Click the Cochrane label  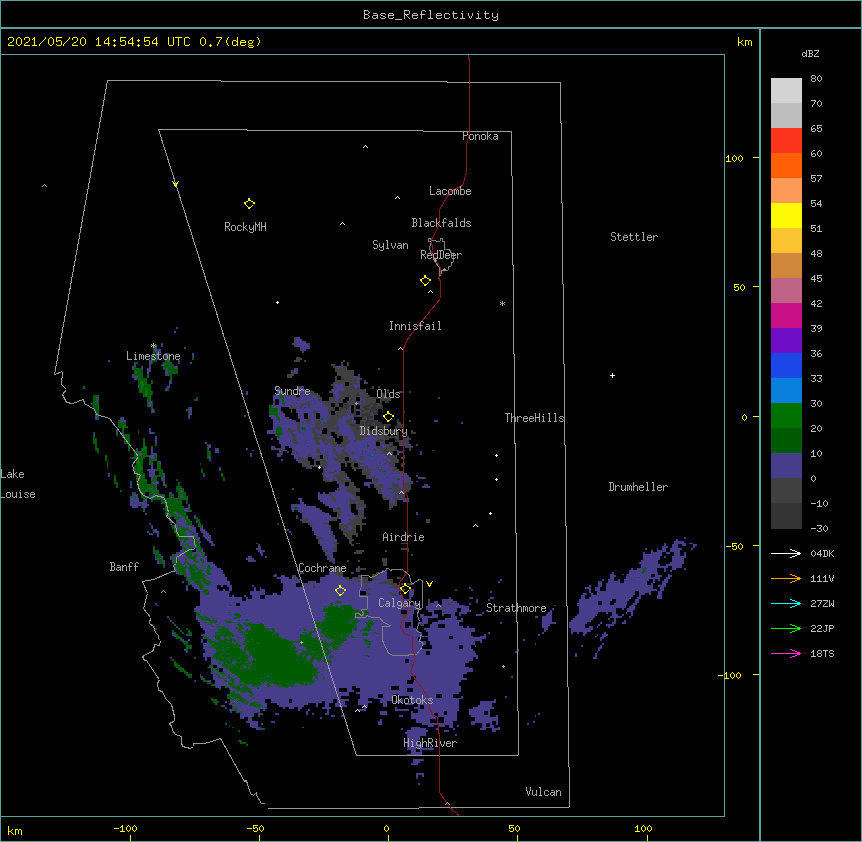coord(322,568)
